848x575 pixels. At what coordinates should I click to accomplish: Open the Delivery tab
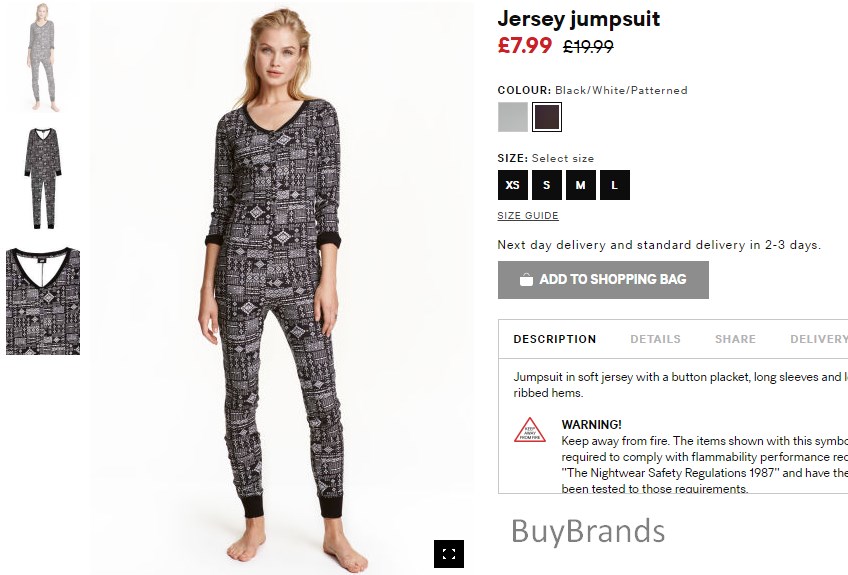tap(818, 339)
